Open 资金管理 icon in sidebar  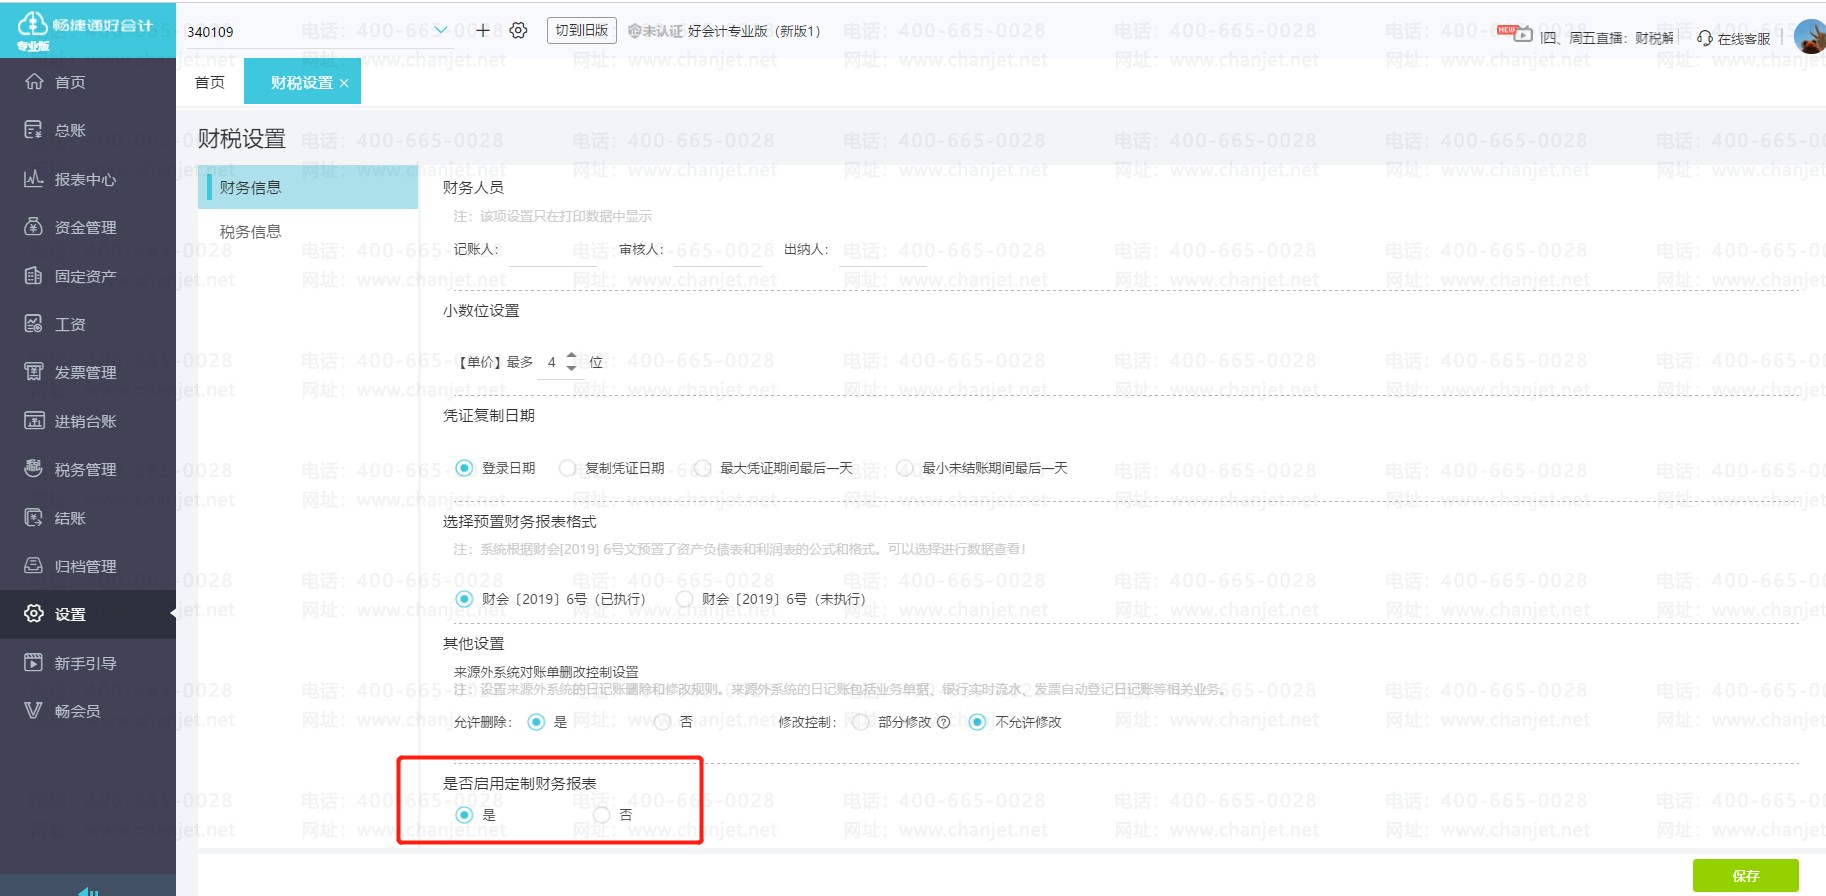pos(34,227)
